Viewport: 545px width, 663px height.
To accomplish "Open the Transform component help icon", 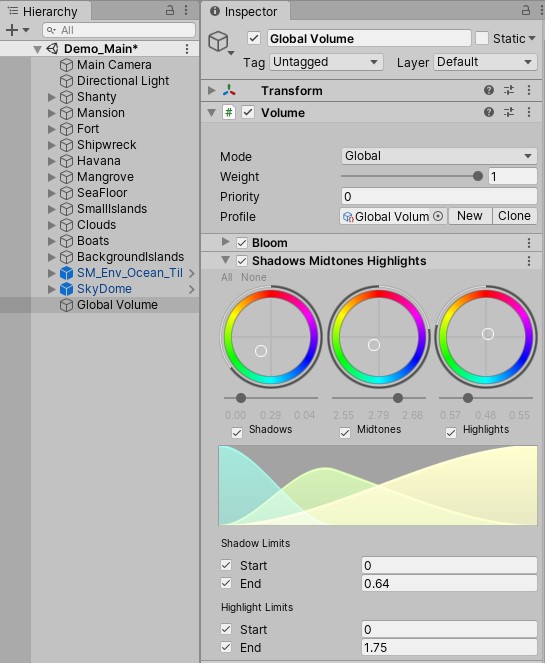I will pyautogui.click(x=489, y=90).
